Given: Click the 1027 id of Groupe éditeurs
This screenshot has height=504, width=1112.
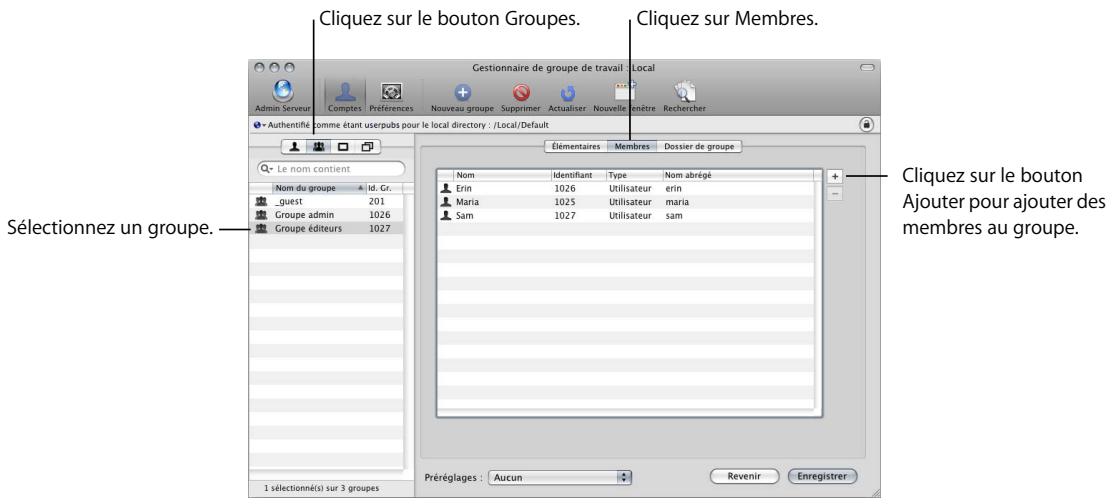Looking at the screenshot, I should 379,228.
